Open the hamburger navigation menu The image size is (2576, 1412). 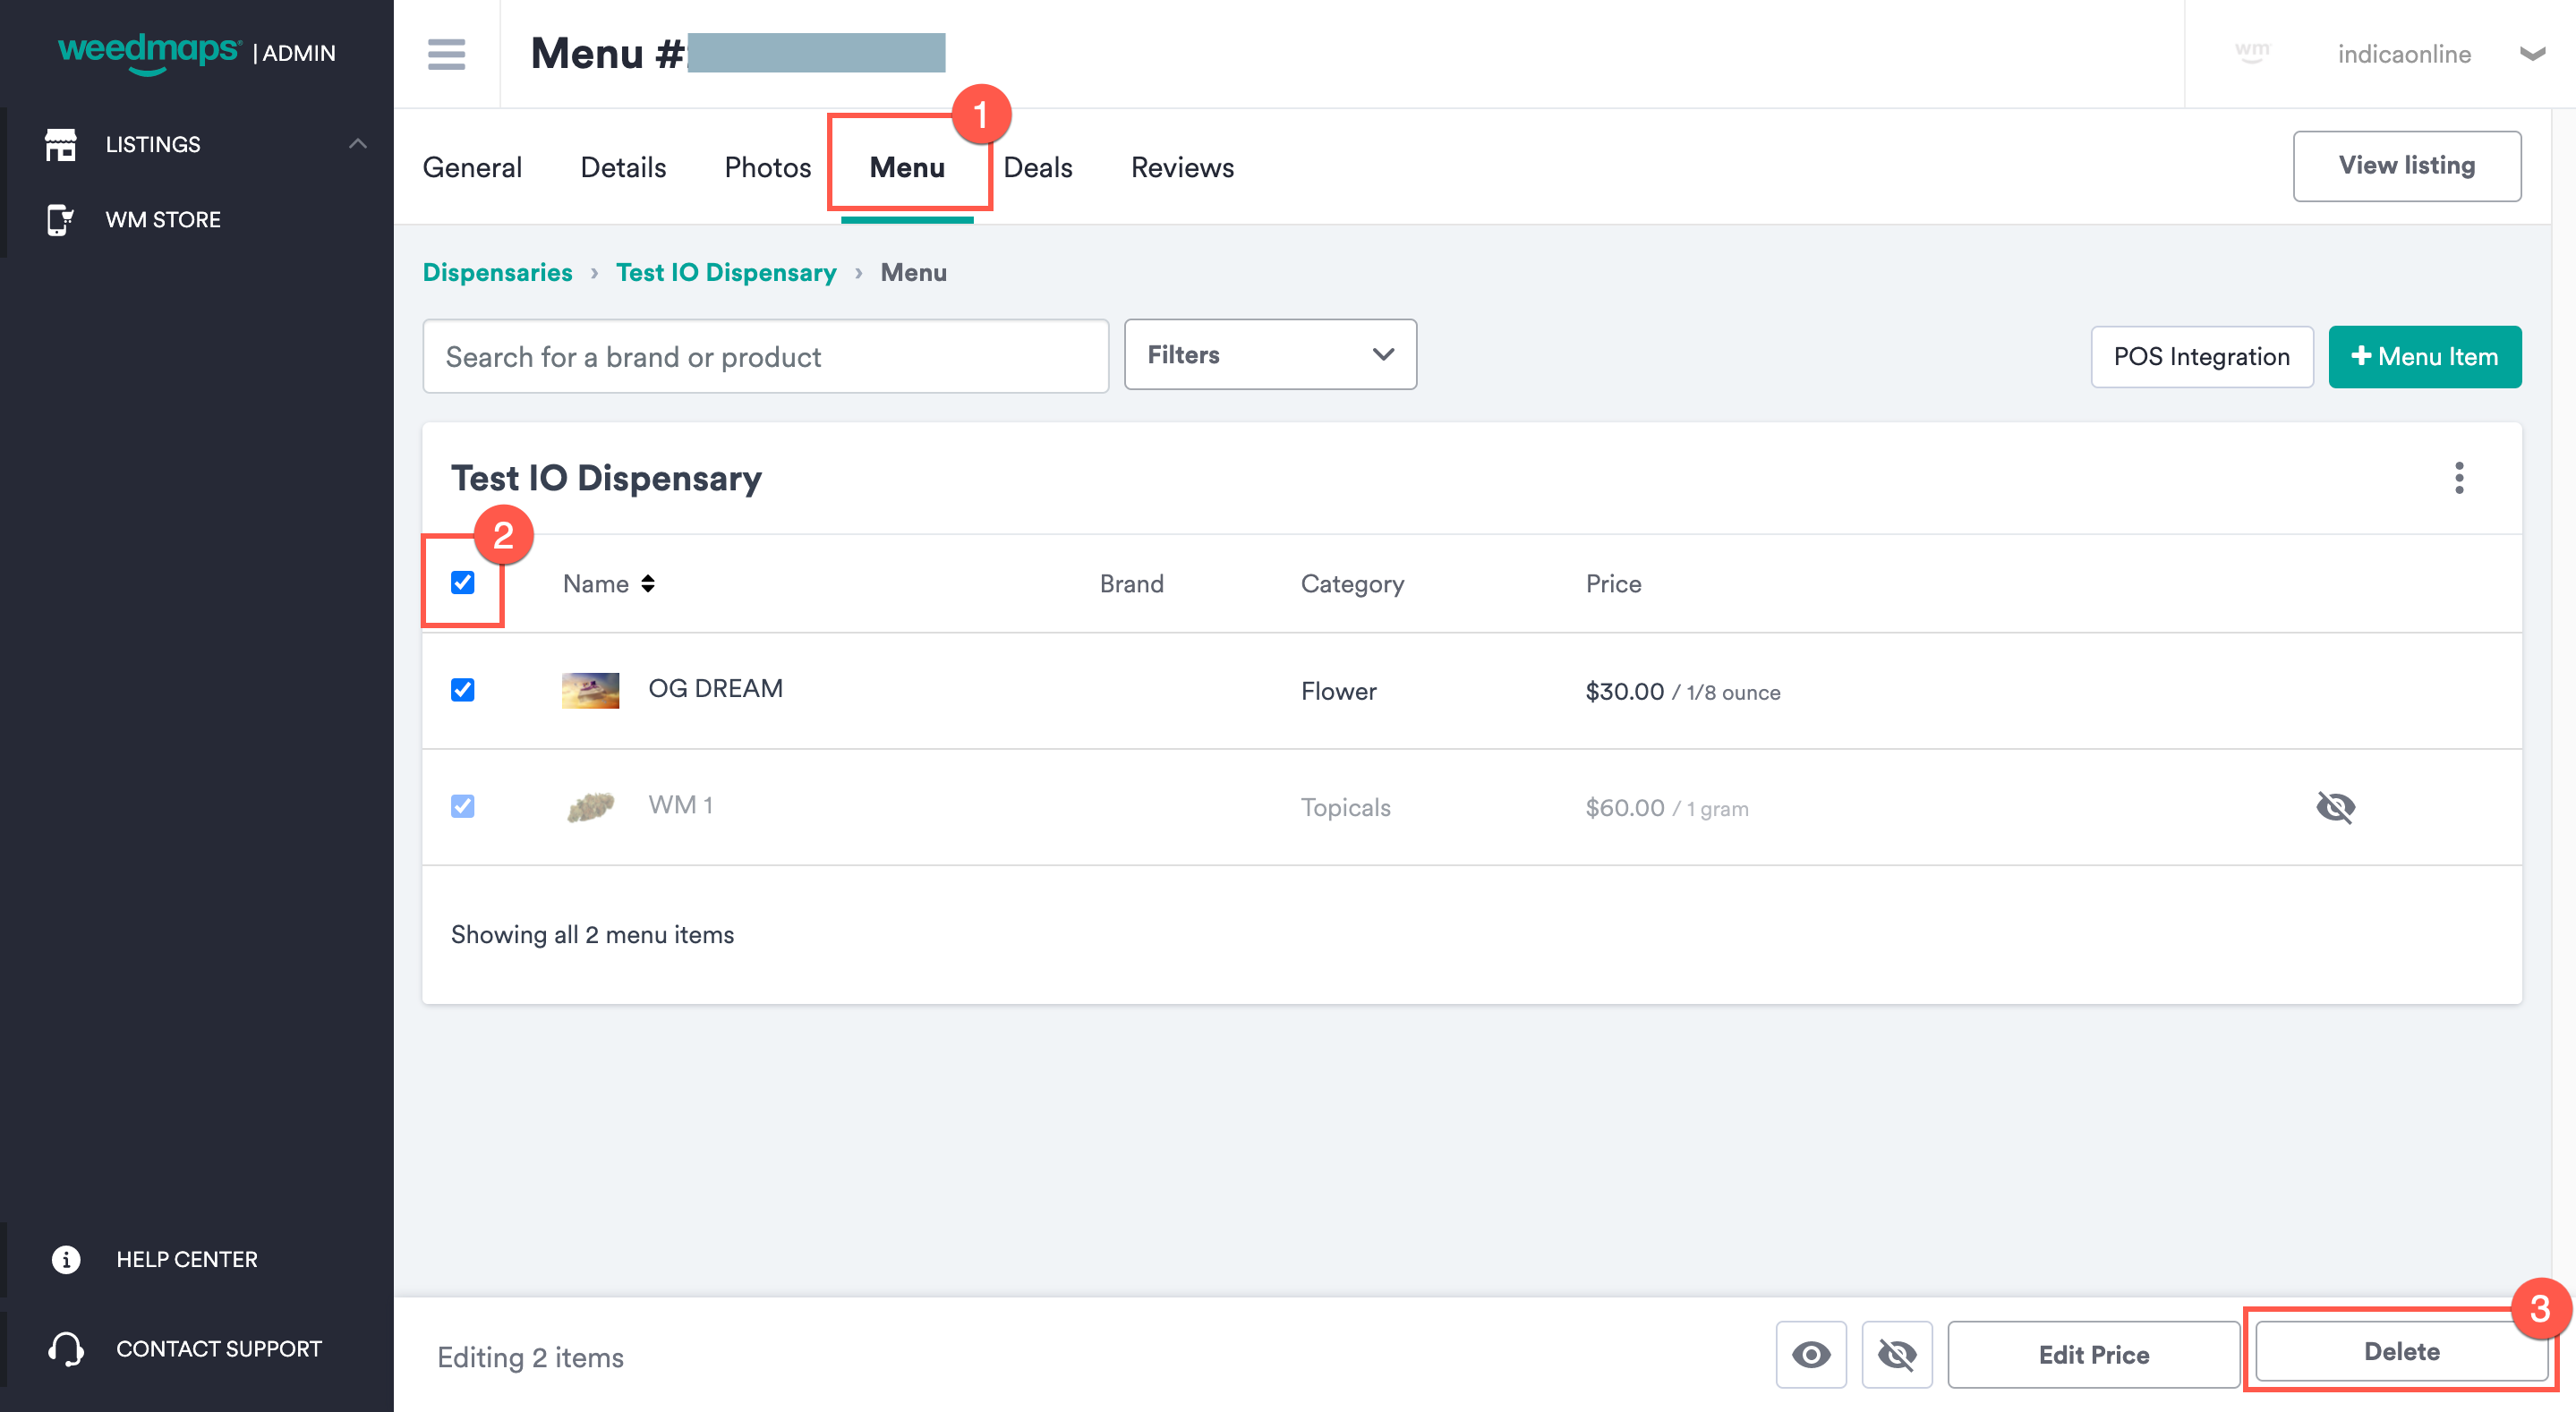point(446,55)
